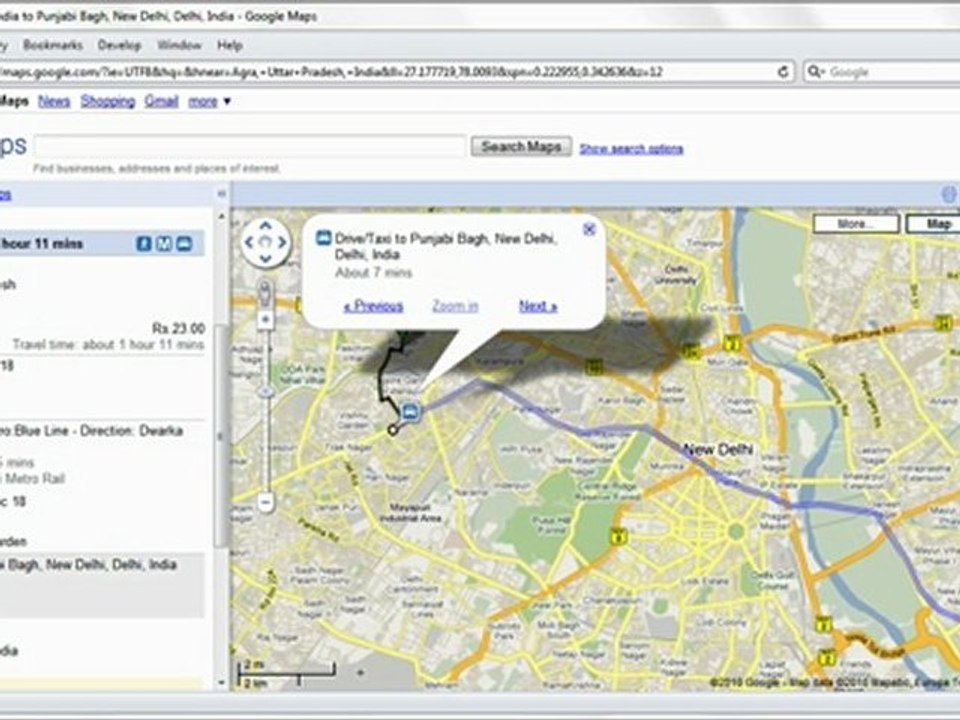Pan the map left

pos(249,242)
